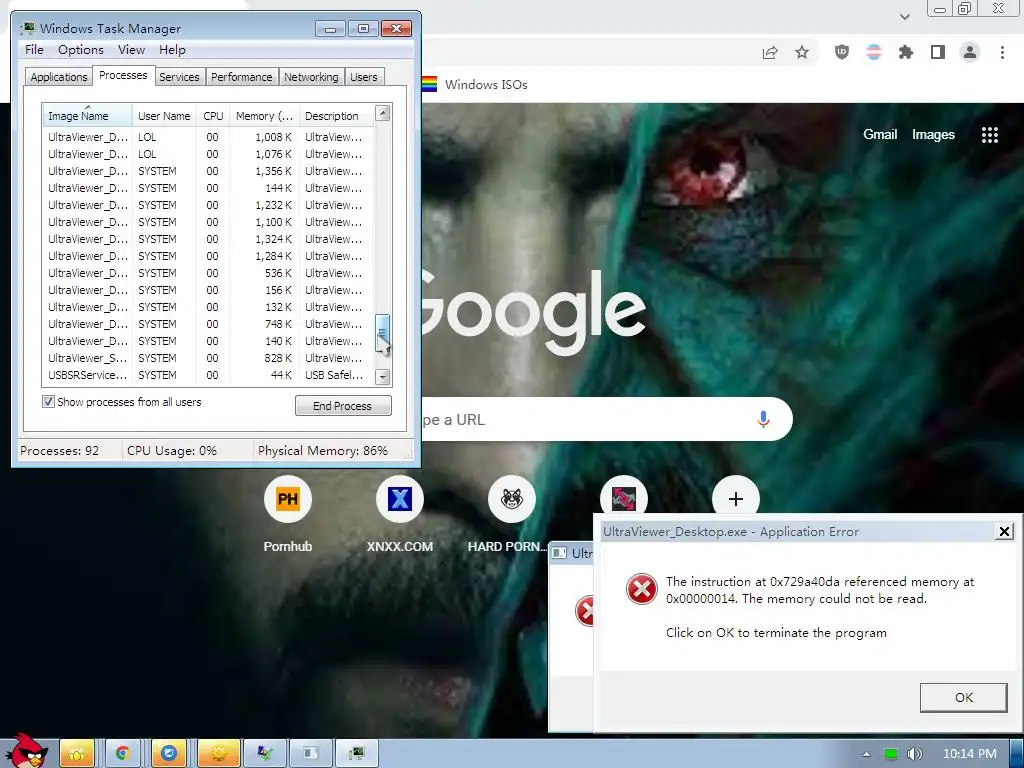Open the volume speaker tray icon
The image size is (1024, 768).
[914, 754]
